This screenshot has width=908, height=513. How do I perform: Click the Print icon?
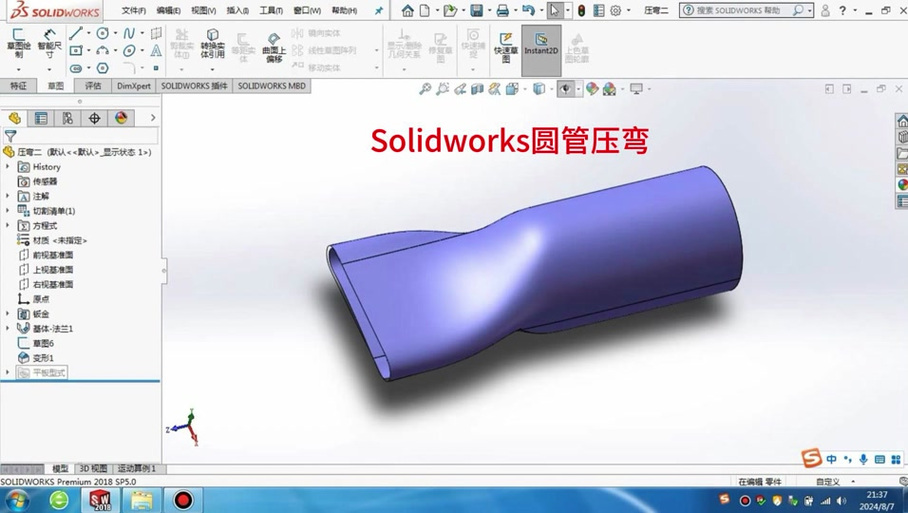(503, 10)
